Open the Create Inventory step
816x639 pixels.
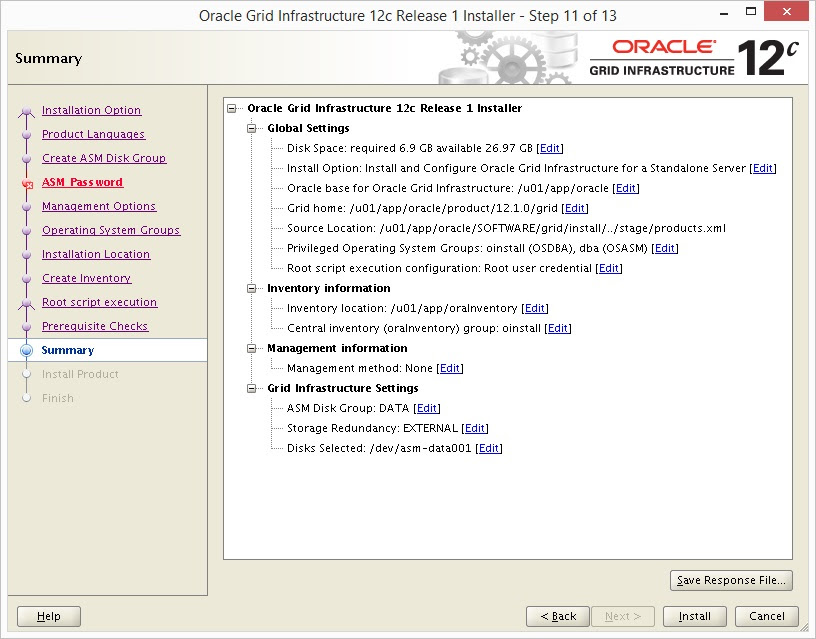(x=86, y=278)
